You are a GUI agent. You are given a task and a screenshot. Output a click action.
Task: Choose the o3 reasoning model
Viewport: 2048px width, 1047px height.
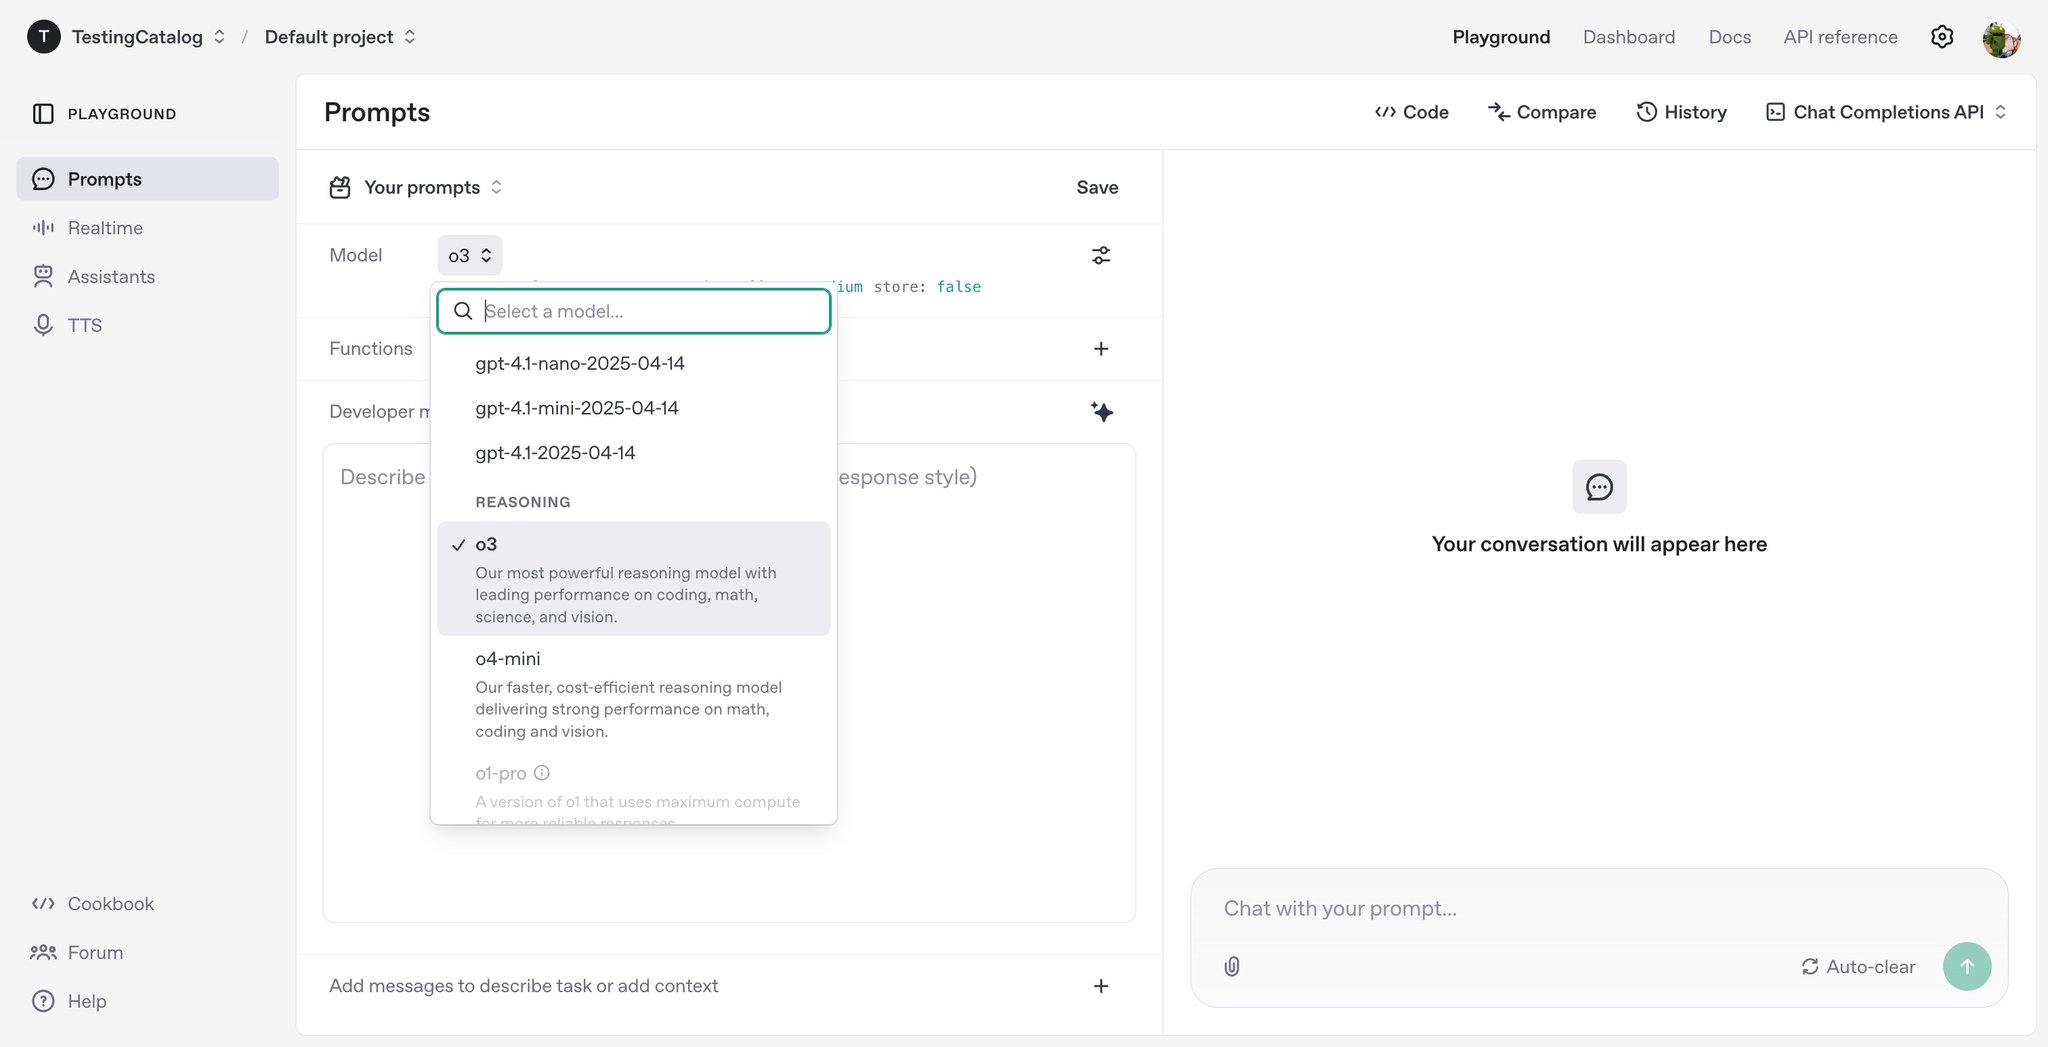tap(634, 579)
